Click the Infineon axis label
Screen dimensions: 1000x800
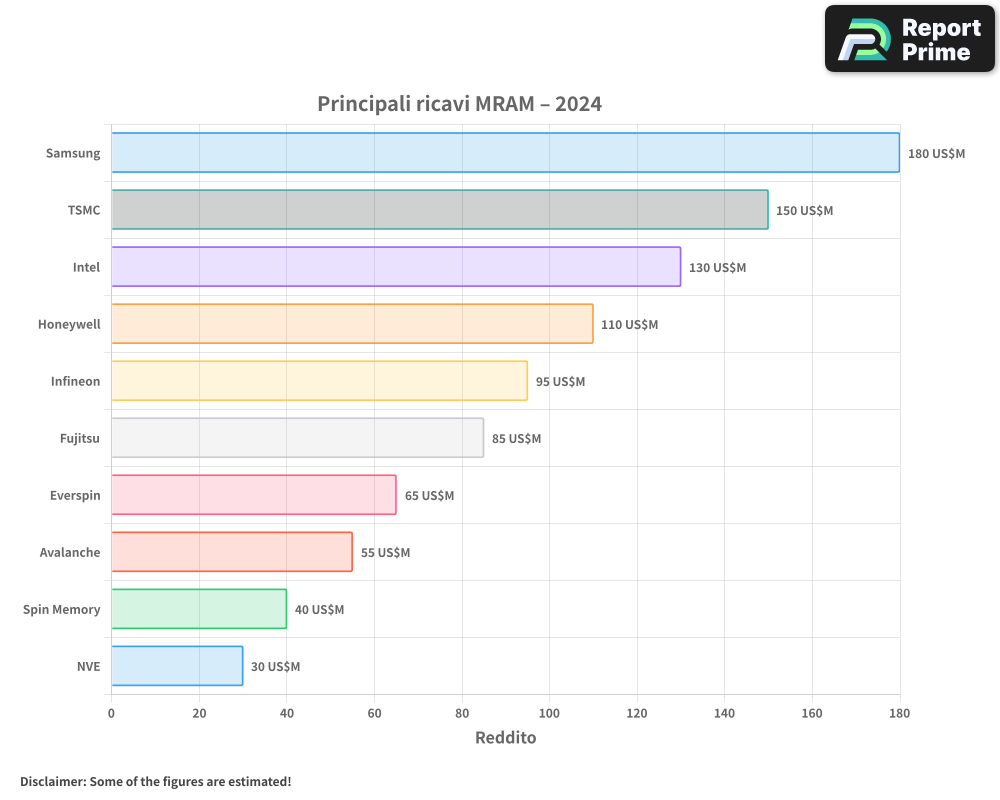[70, 381]
